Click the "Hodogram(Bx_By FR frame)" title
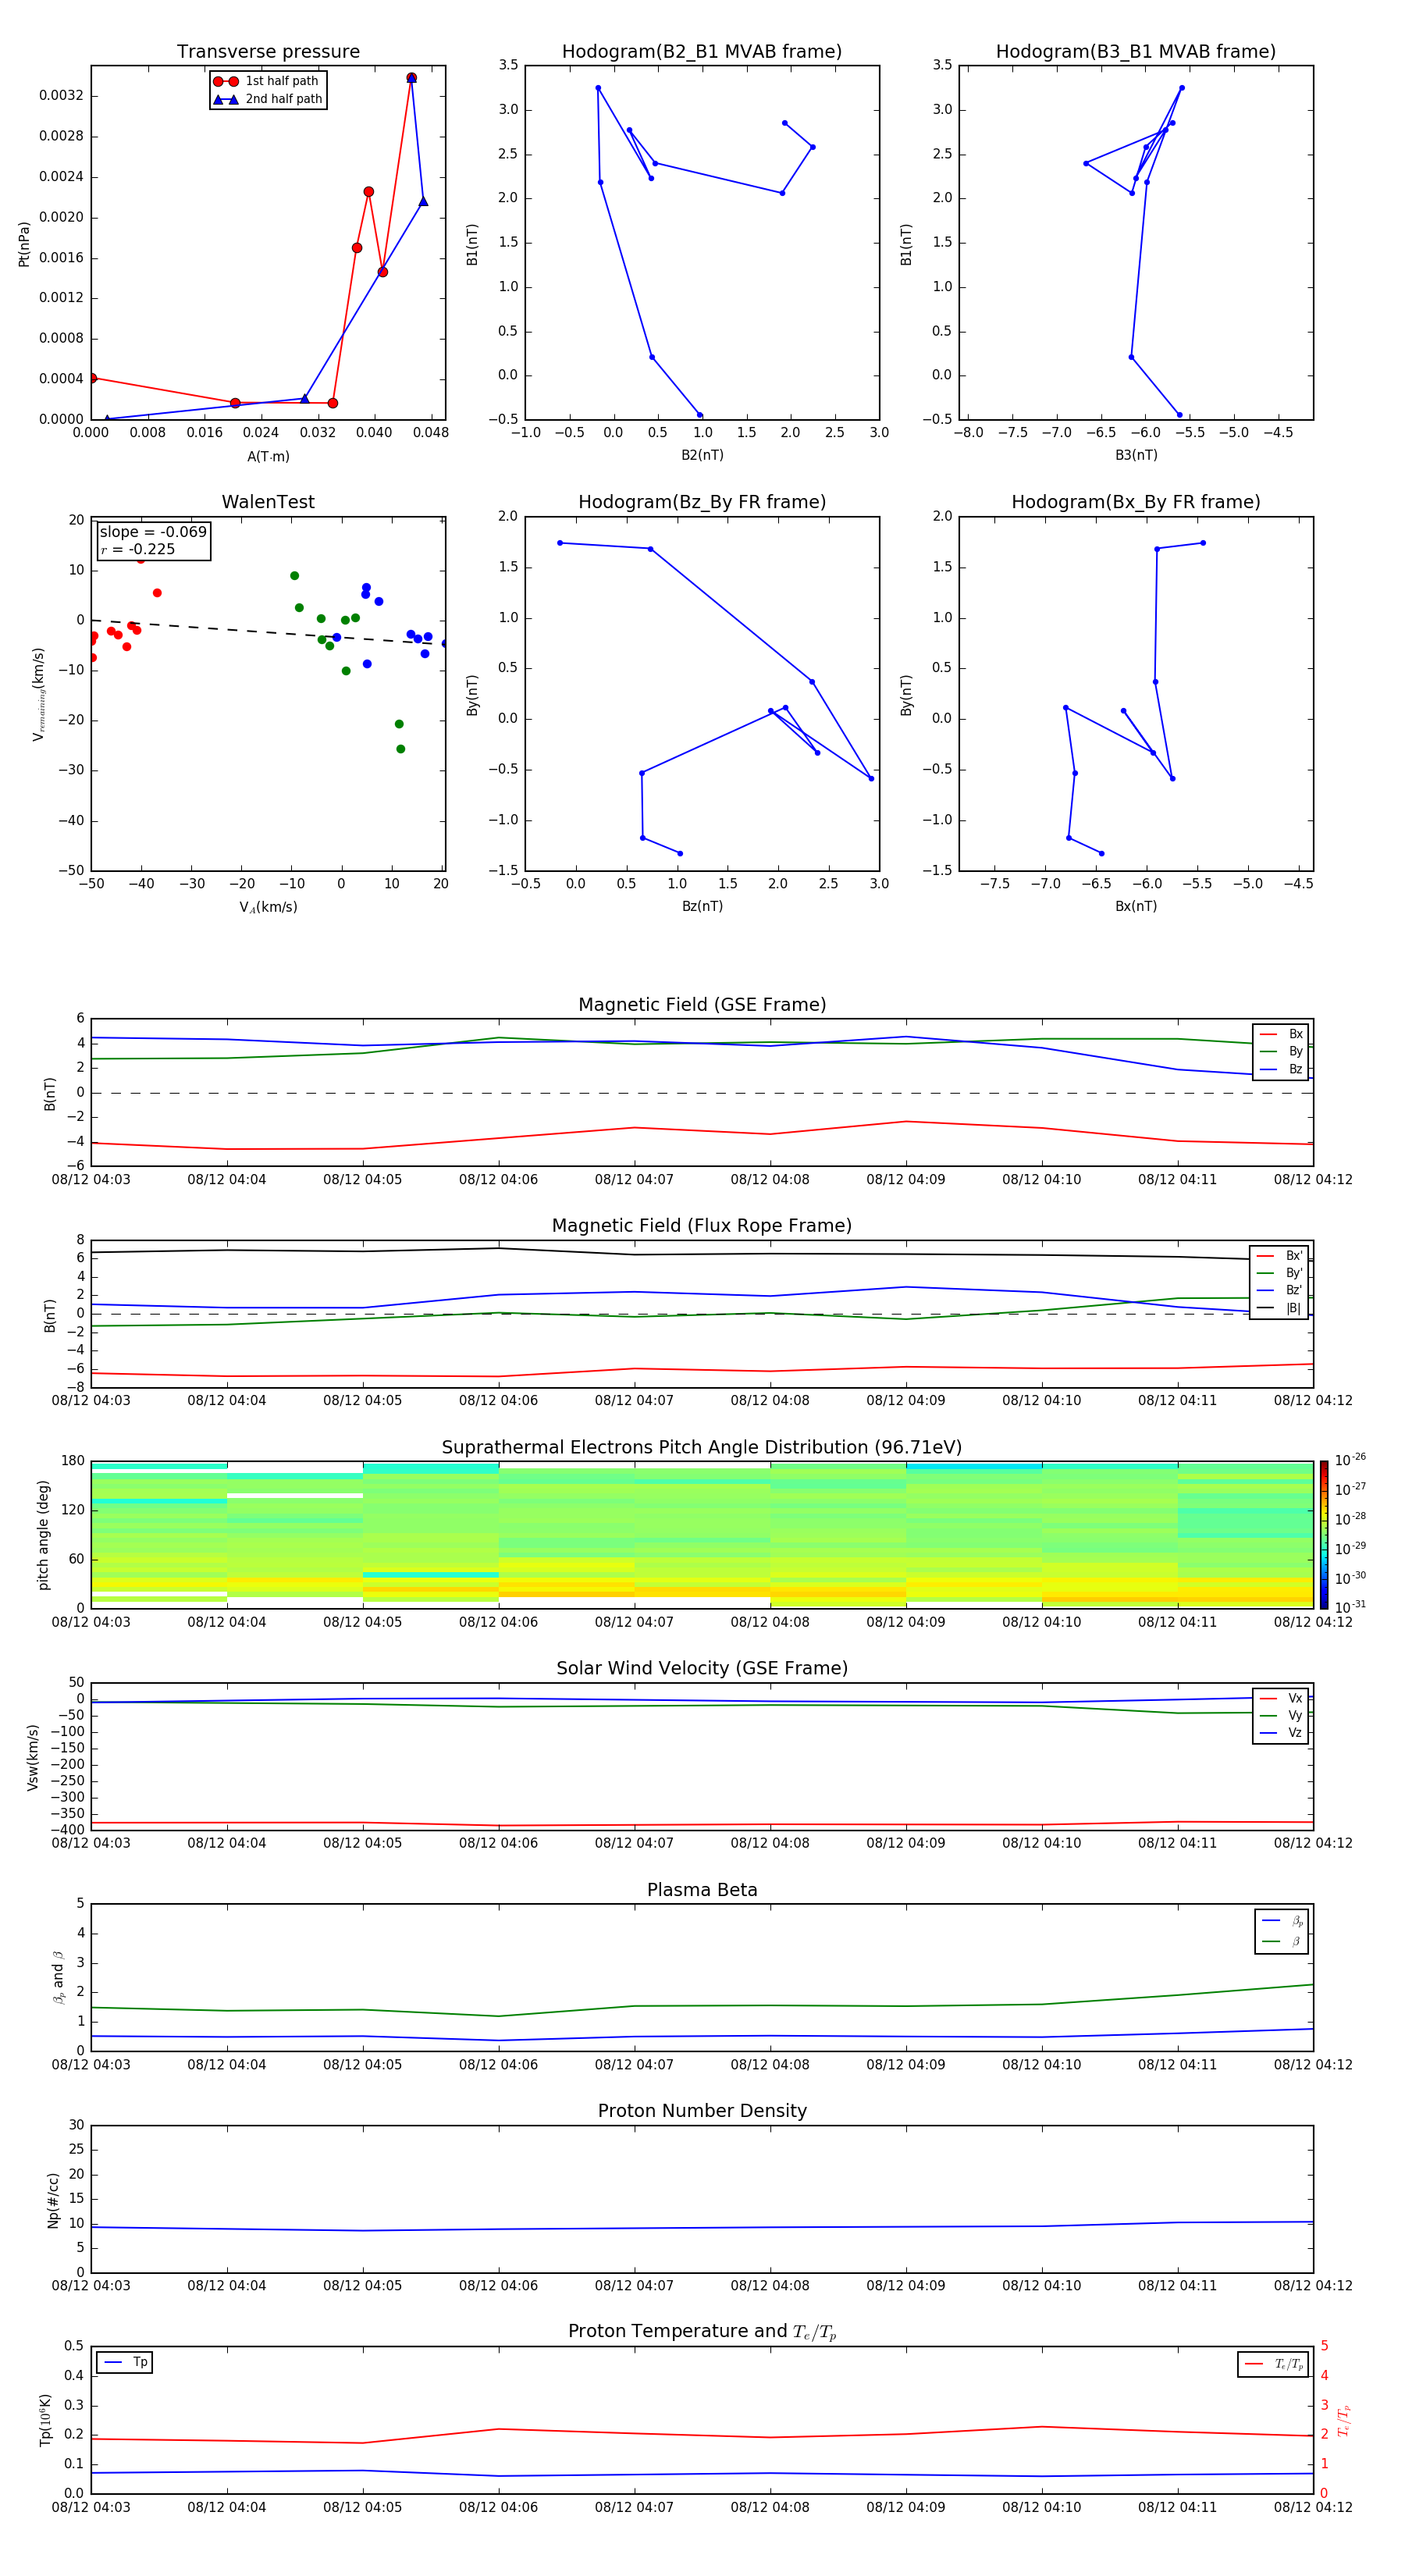The height and width of the screenshot is (2576, 1405). click(1136, 502)
